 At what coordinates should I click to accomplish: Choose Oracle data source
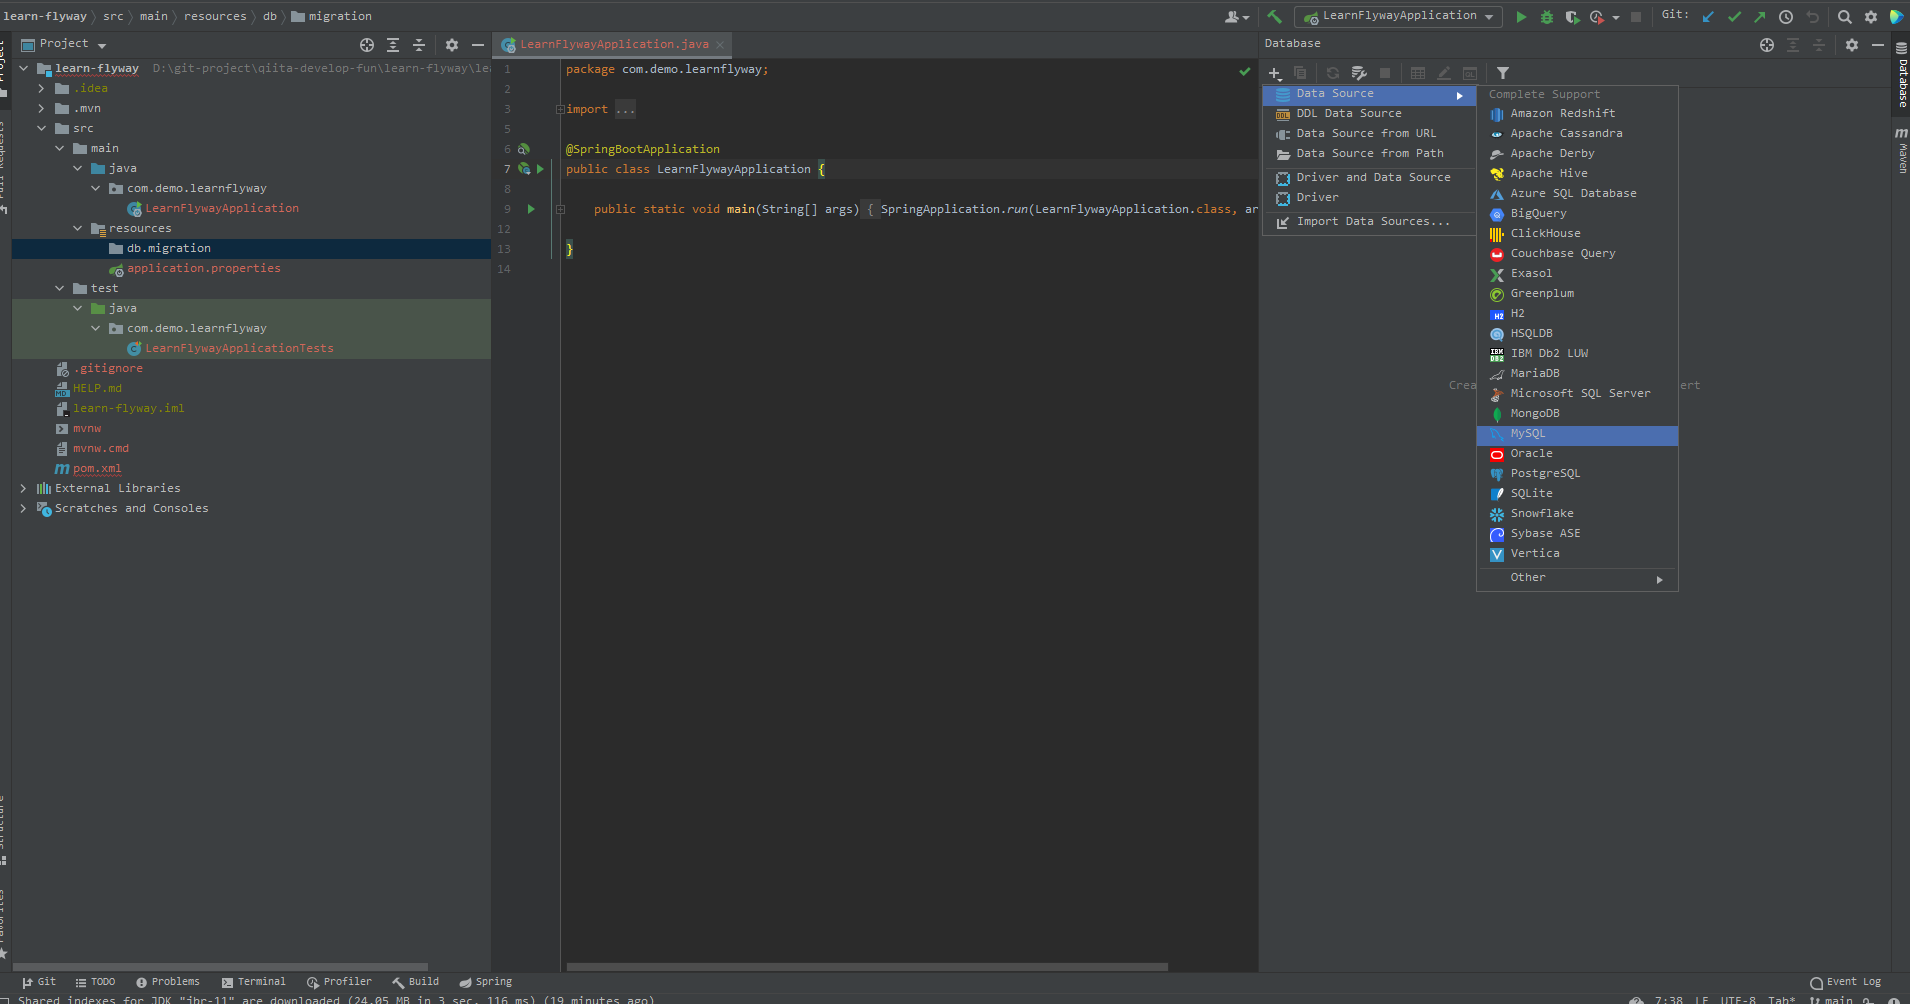tap(1577, 454)
